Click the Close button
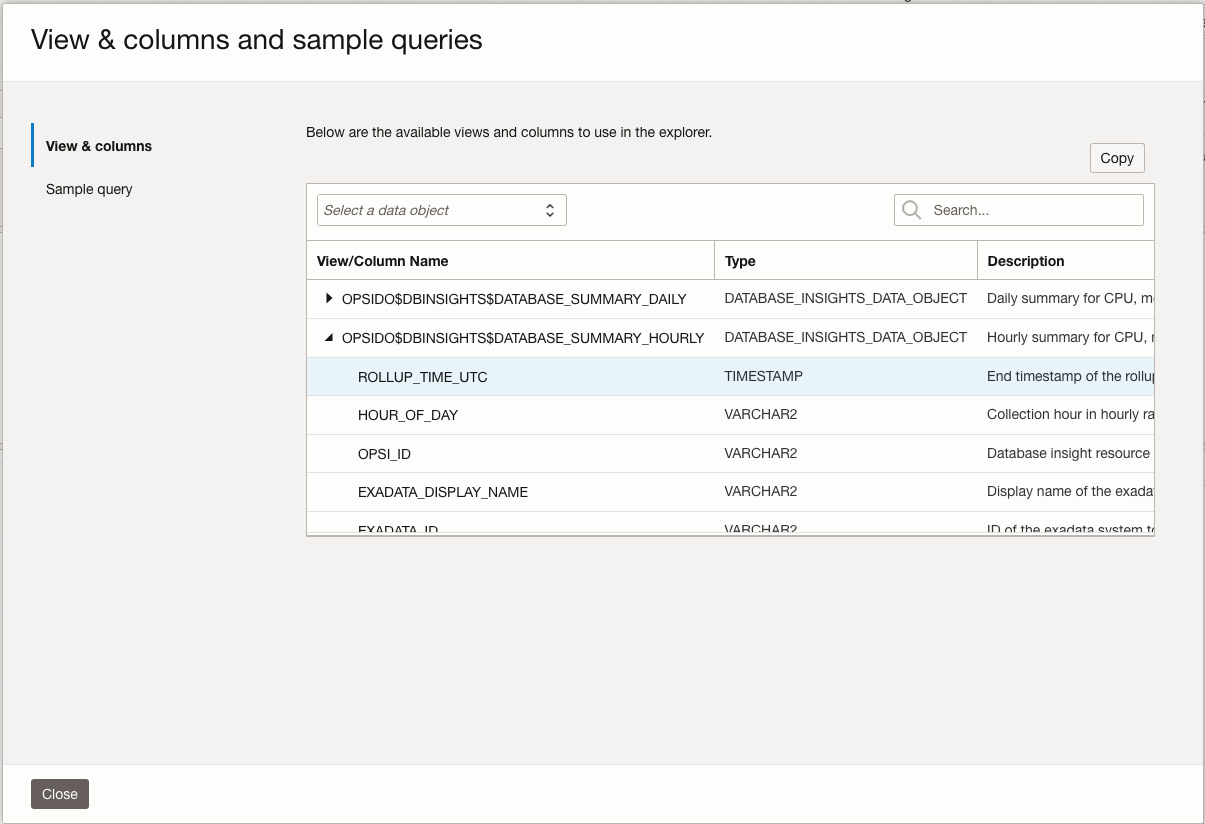This screenshot has width=1205, height=824. click(60, 794)
